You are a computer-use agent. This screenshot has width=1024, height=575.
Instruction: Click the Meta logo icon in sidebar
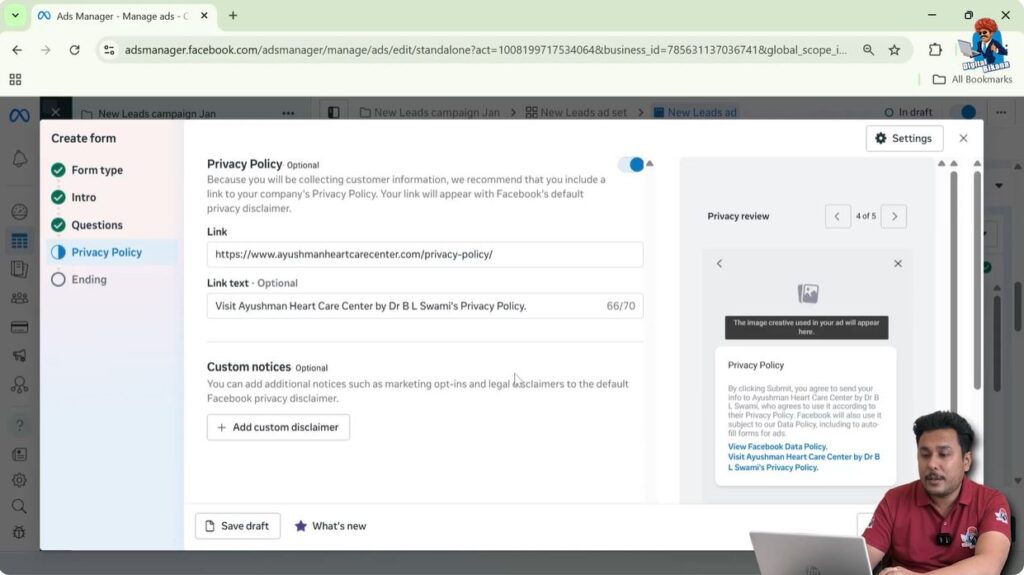[x=19, y=116]
